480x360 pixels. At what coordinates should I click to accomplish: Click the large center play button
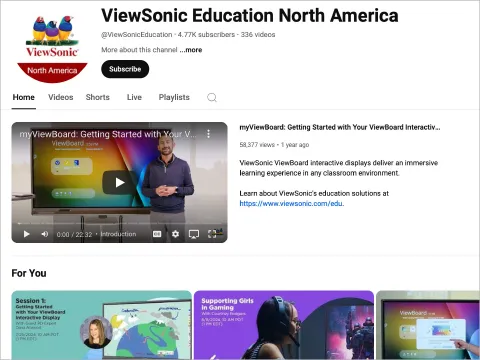click(x=119, y=182)
